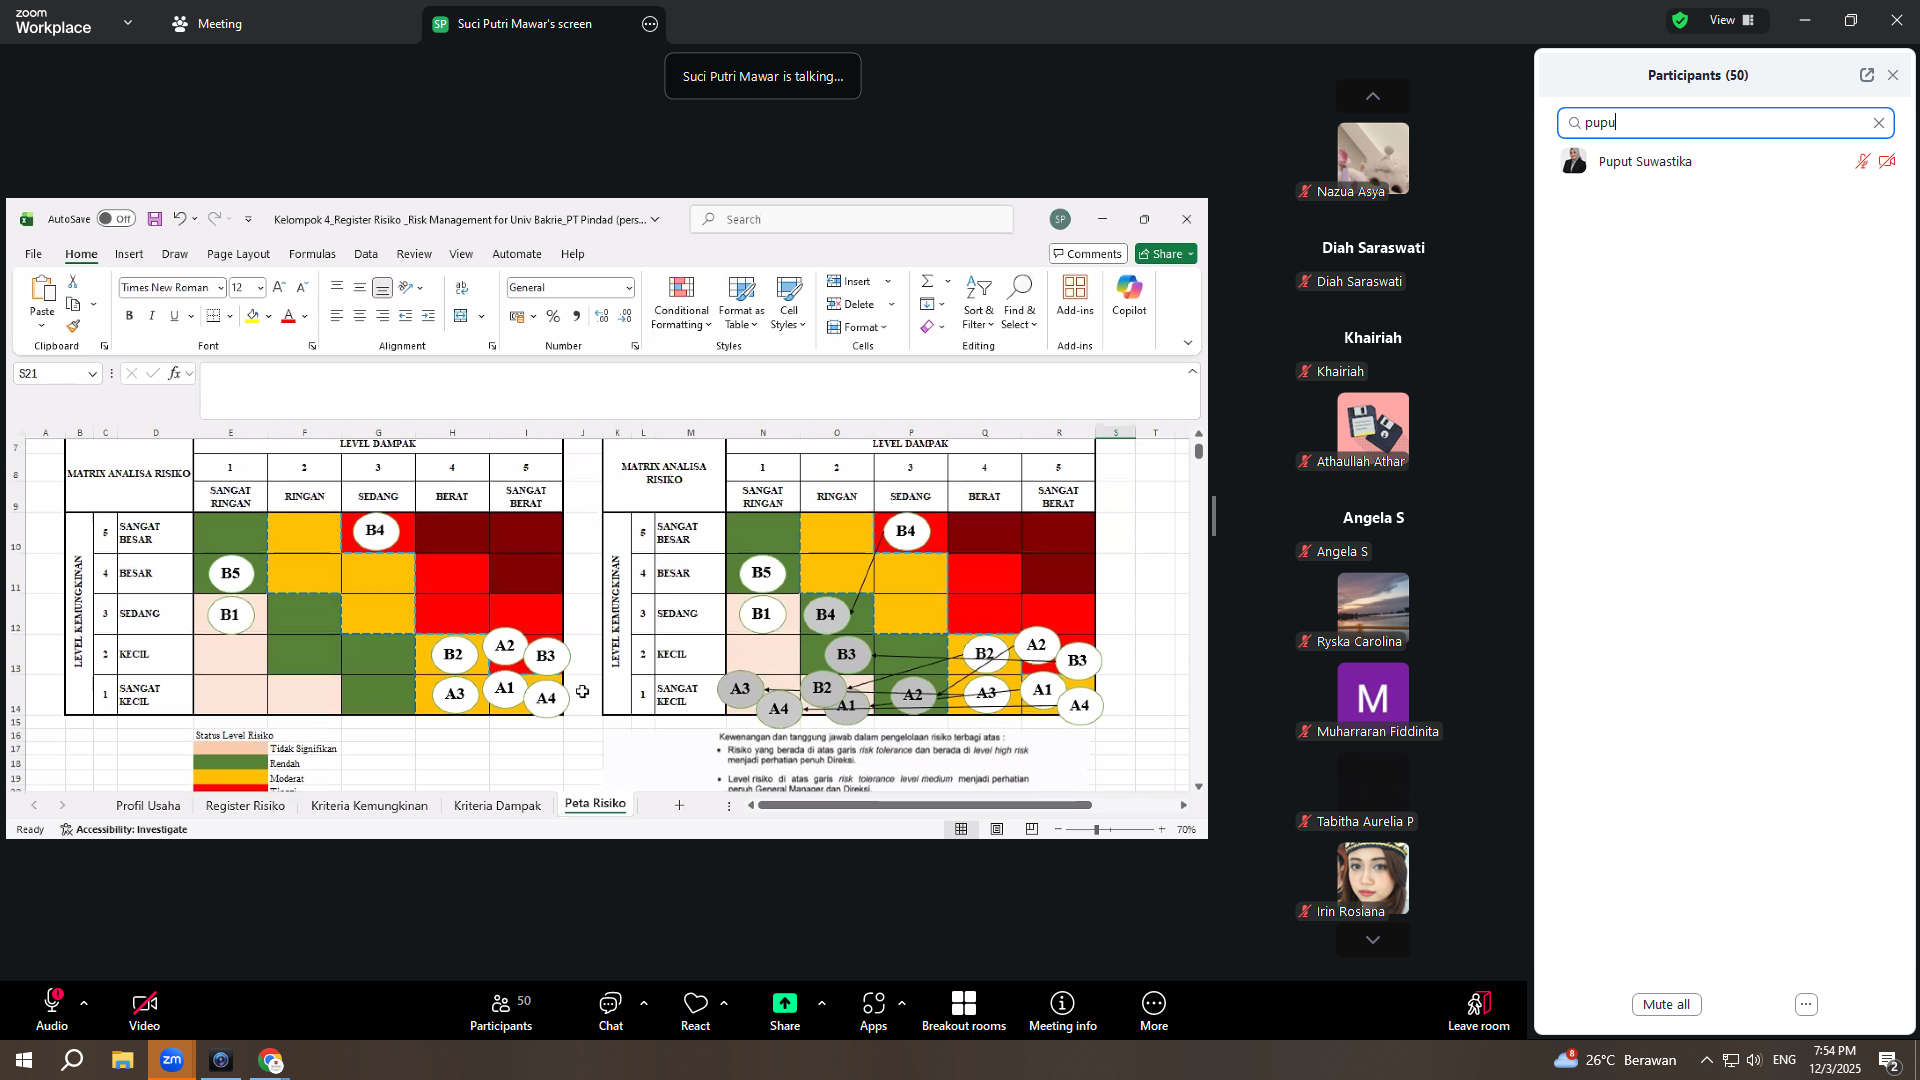
Task: Switch to the Formulas ribbon tab
Action: 312,254
